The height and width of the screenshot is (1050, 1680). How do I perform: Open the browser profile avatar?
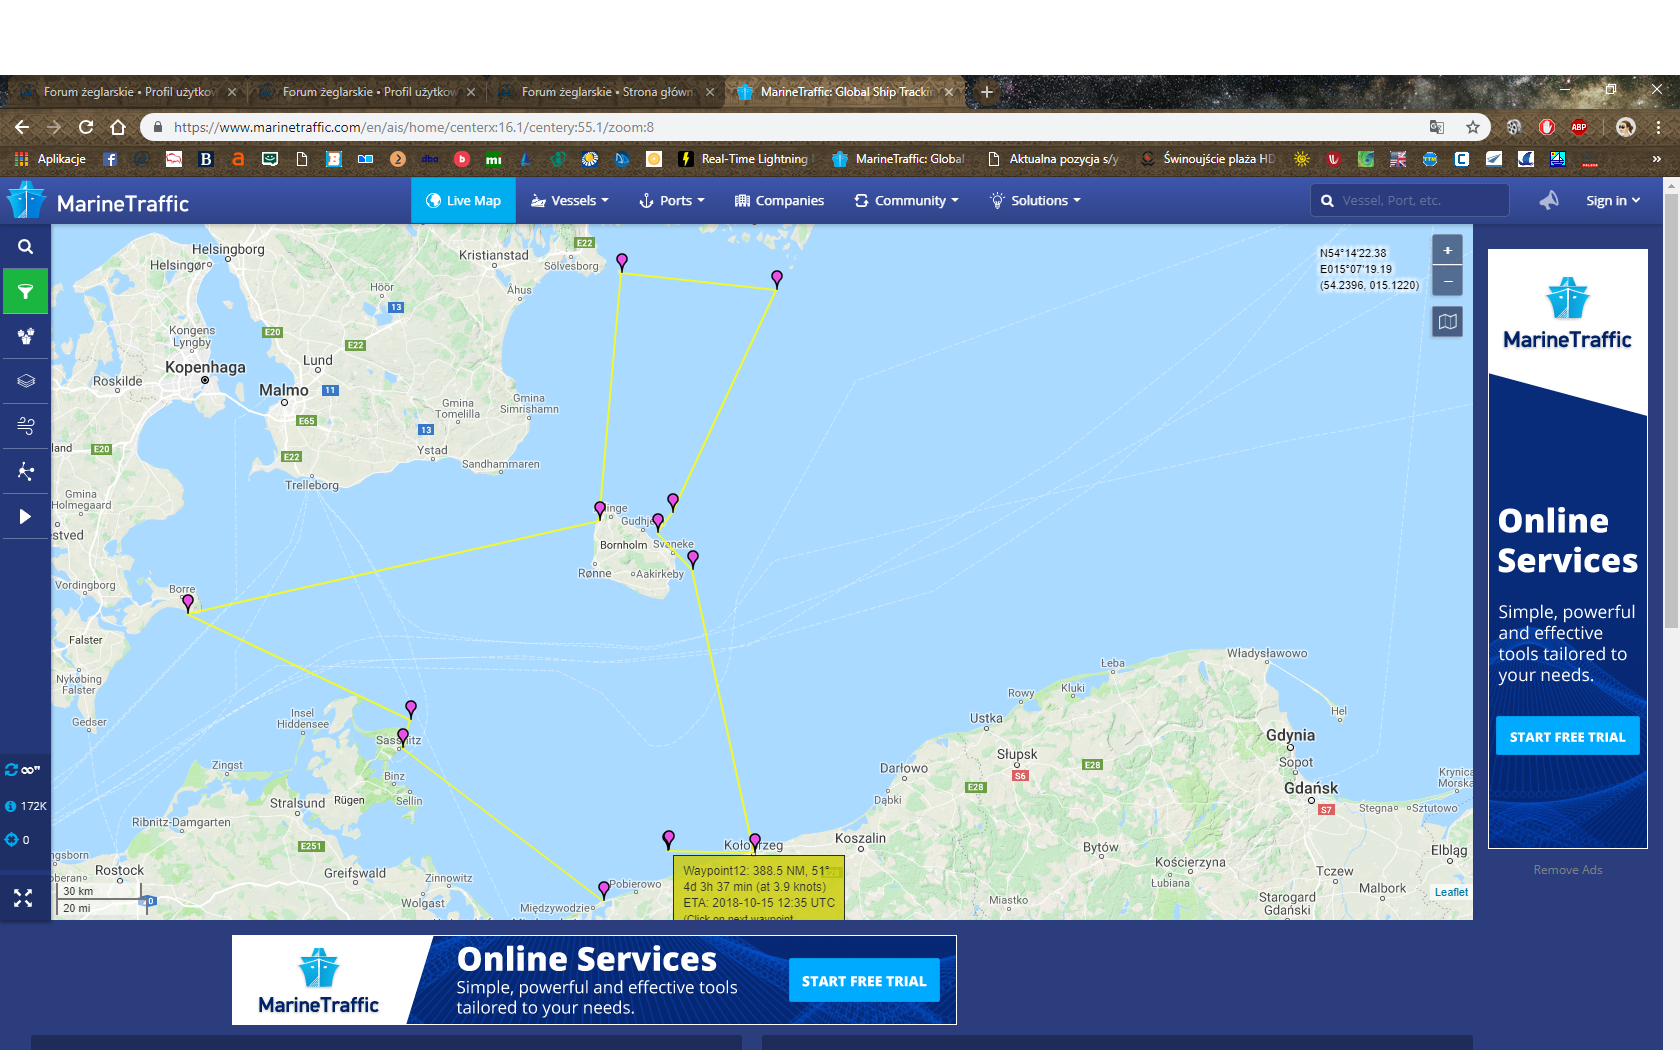pyautogui.click(x=1626, y=127)
